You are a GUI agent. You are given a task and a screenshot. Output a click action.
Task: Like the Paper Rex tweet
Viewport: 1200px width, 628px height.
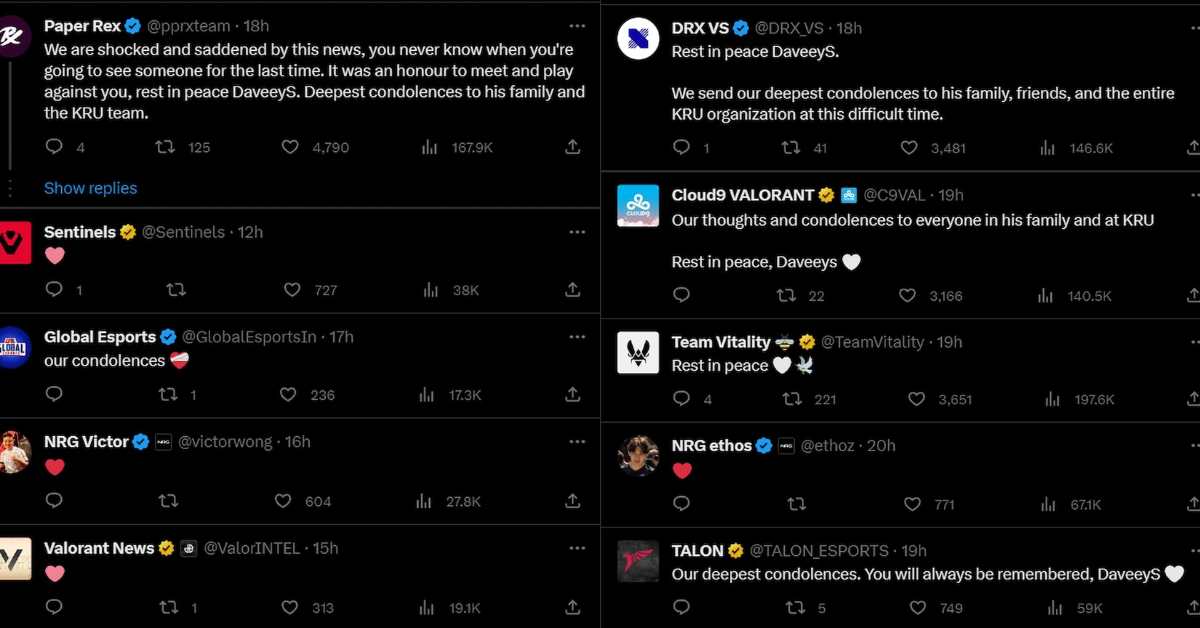(290, 147)
